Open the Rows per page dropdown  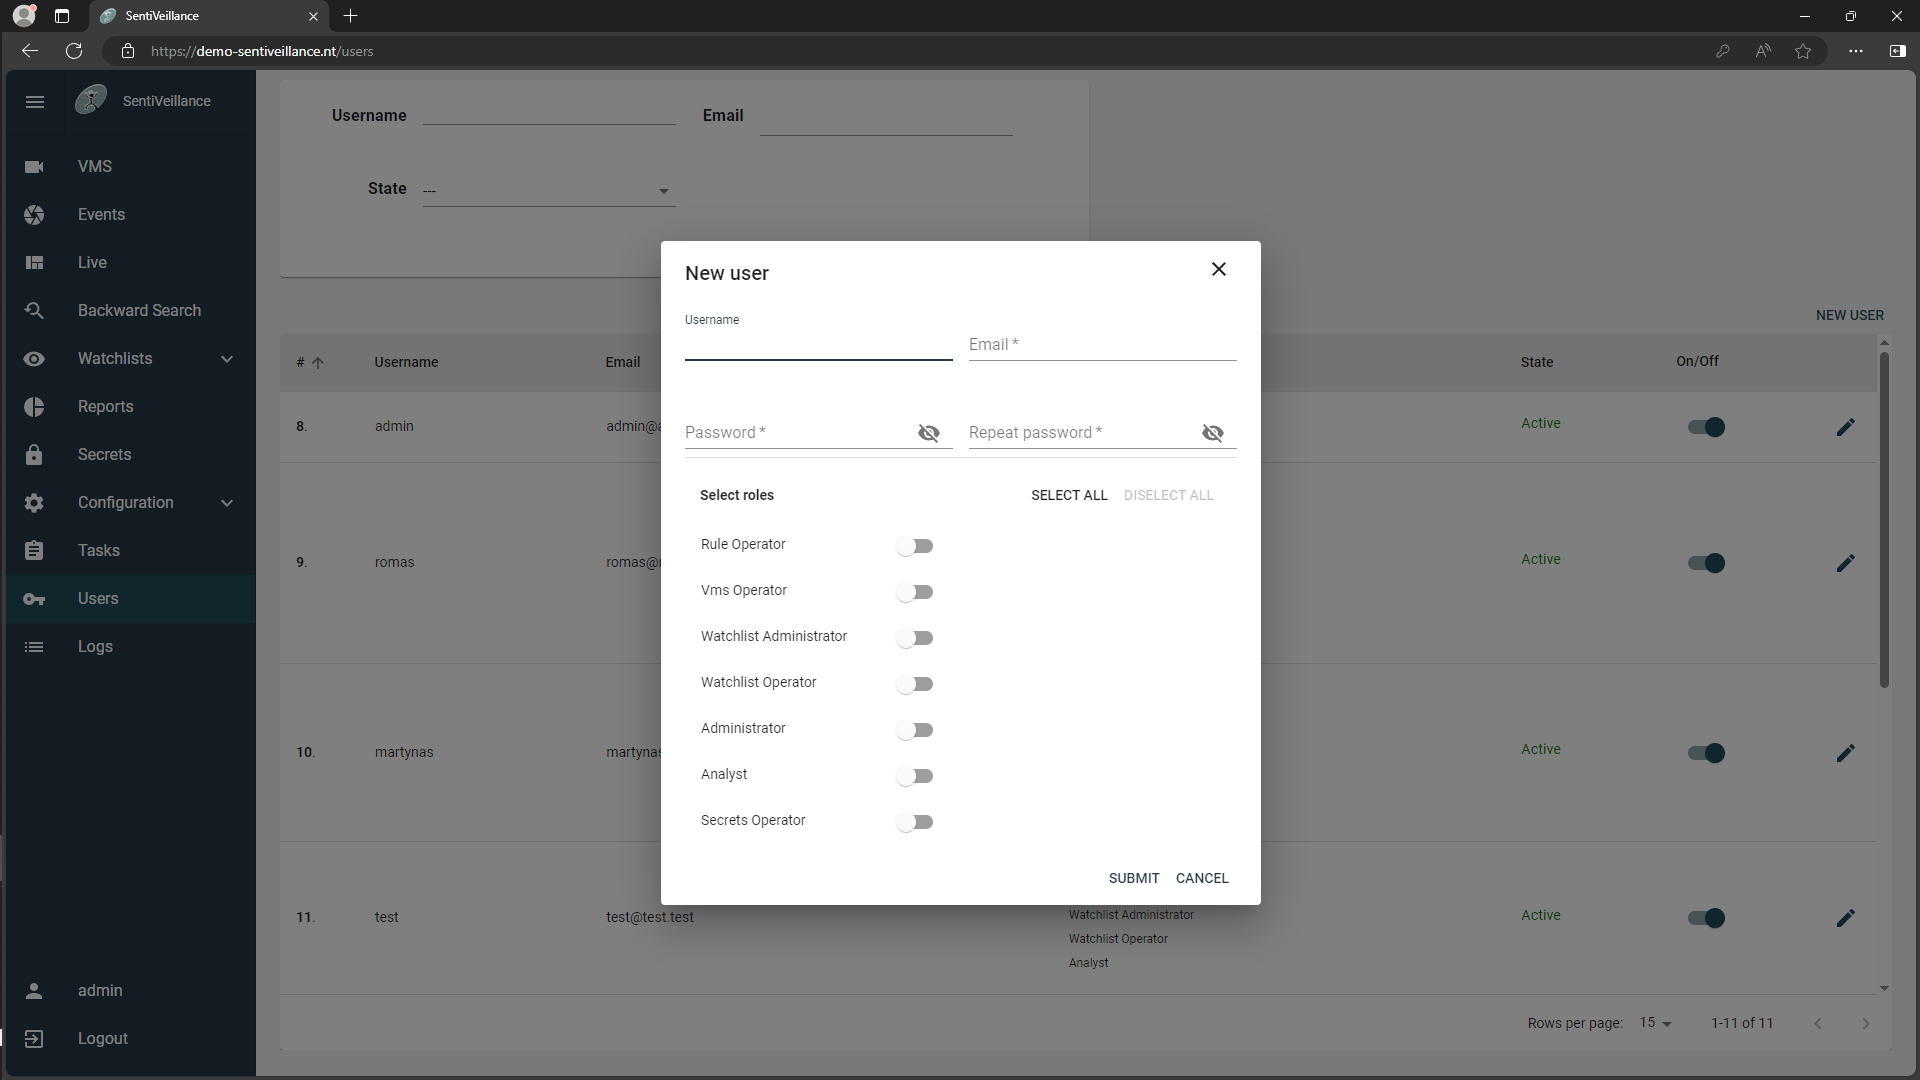tap(1655, 1023)
